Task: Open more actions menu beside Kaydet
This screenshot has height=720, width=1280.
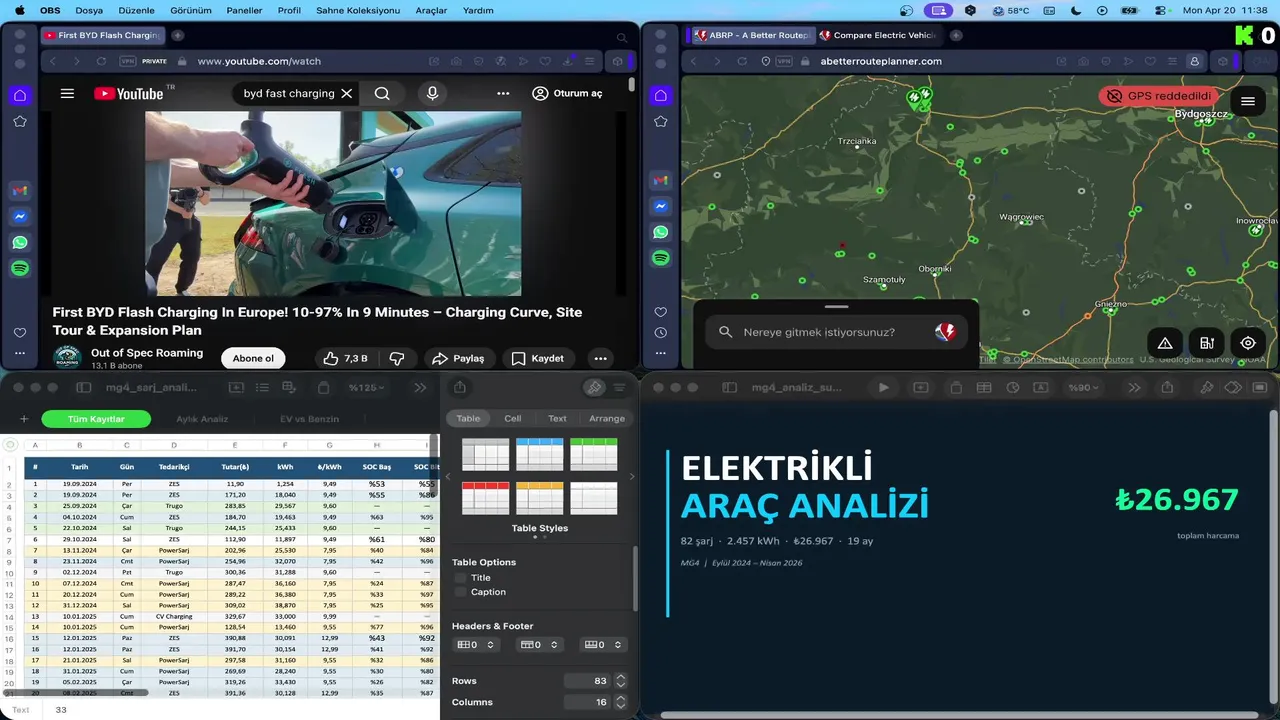Action: pyautogui.click(x=600, y=358)
